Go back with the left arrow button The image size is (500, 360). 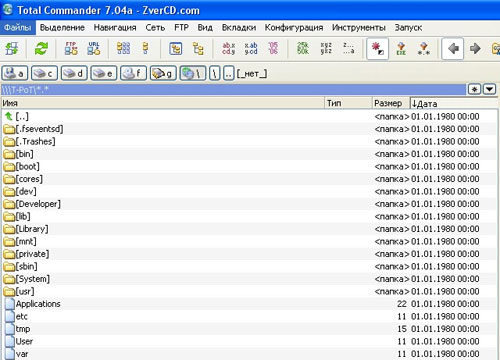tap(453, 49)
